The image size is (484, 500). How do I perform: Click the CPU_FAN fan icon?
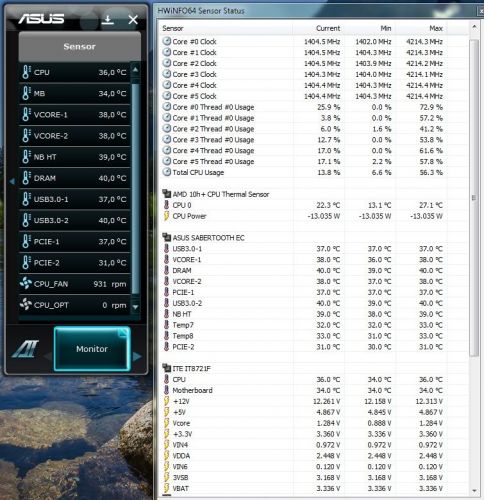[x=26, y=284]
